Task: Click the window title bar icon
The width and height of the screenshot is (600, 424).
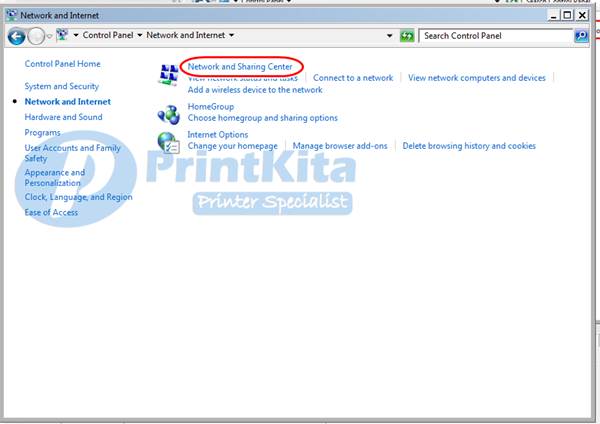Action: click(11, 15)
